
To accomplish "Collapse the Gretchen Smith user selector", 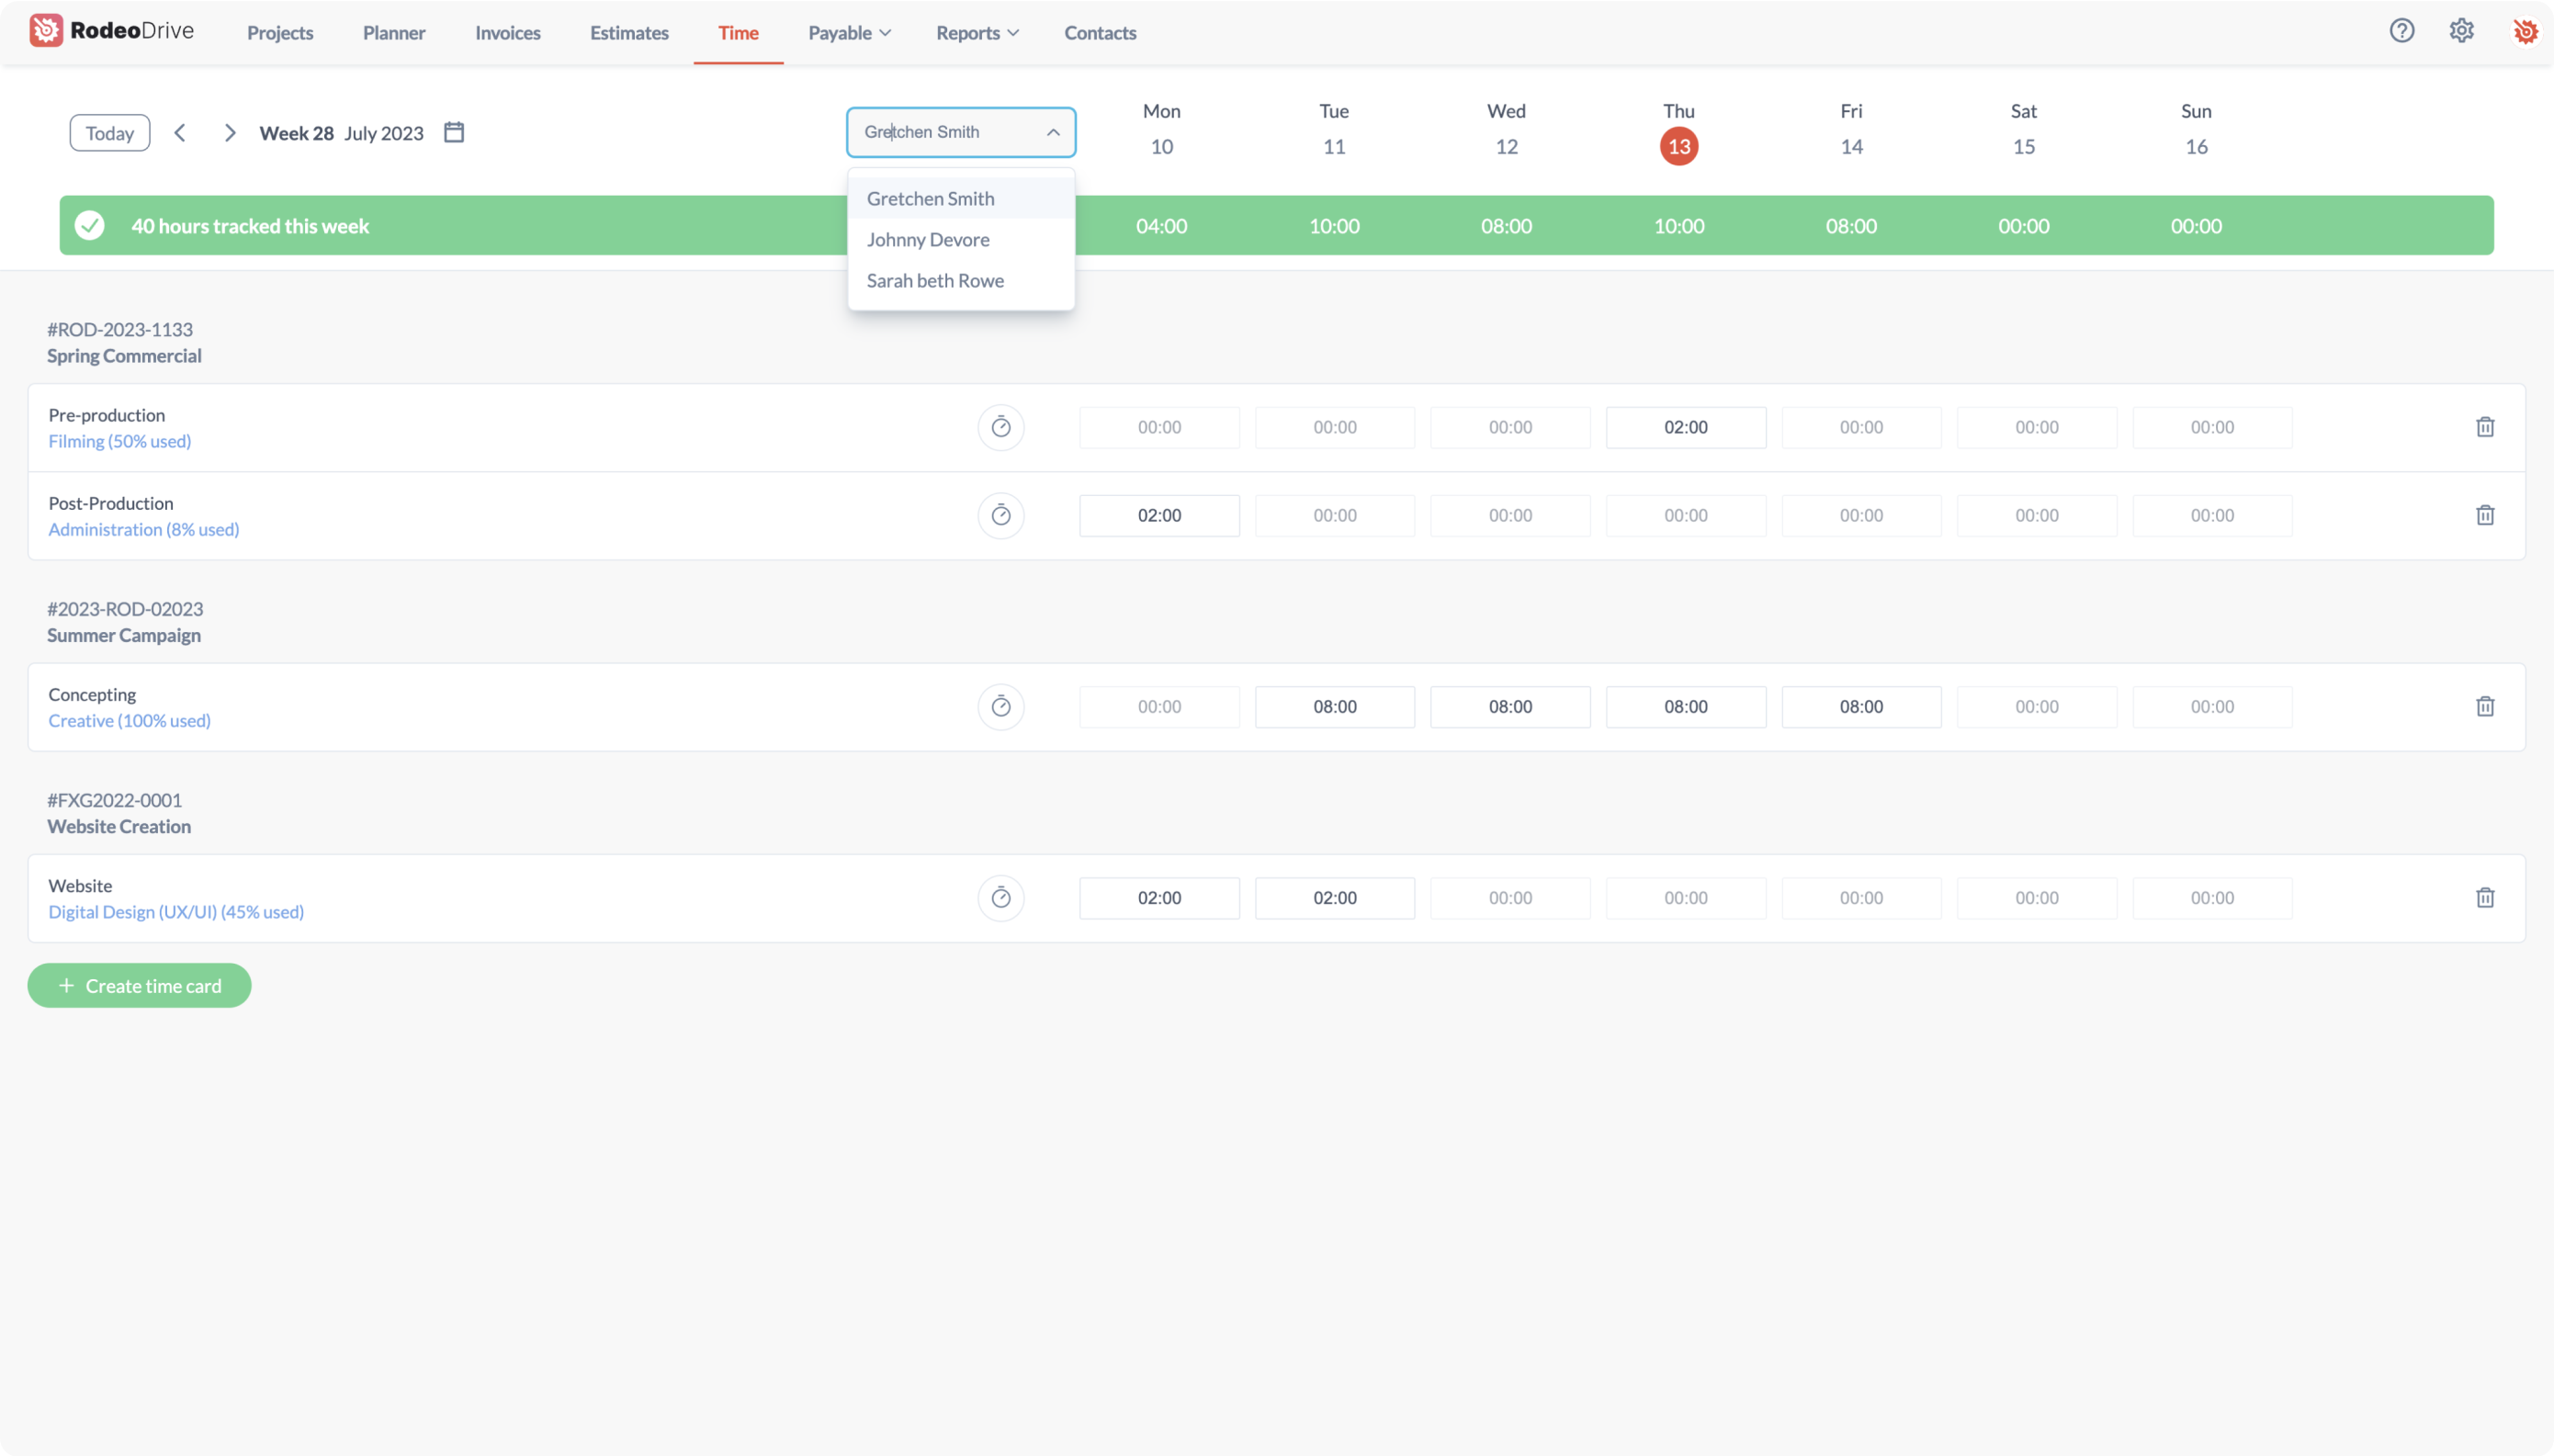I will 1052,132.
